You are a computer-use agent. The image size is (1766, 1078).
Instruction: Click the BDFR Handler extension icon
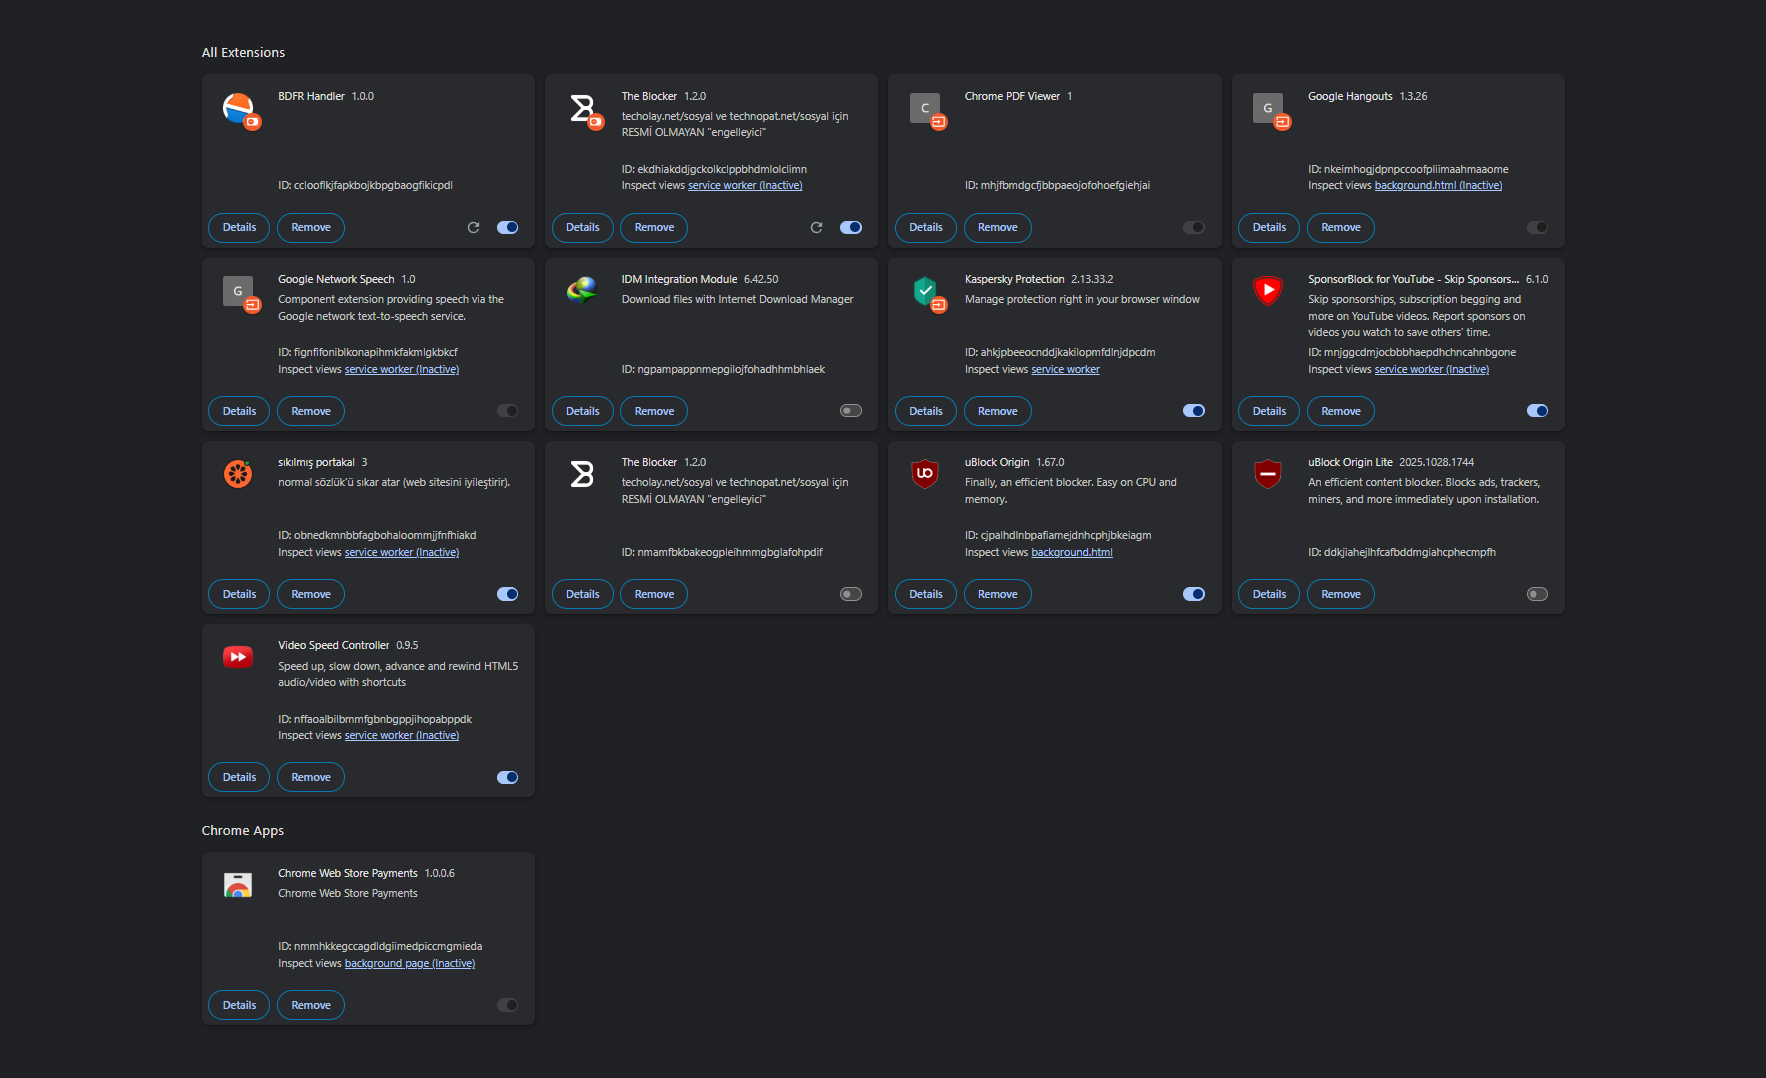[238, 108]
